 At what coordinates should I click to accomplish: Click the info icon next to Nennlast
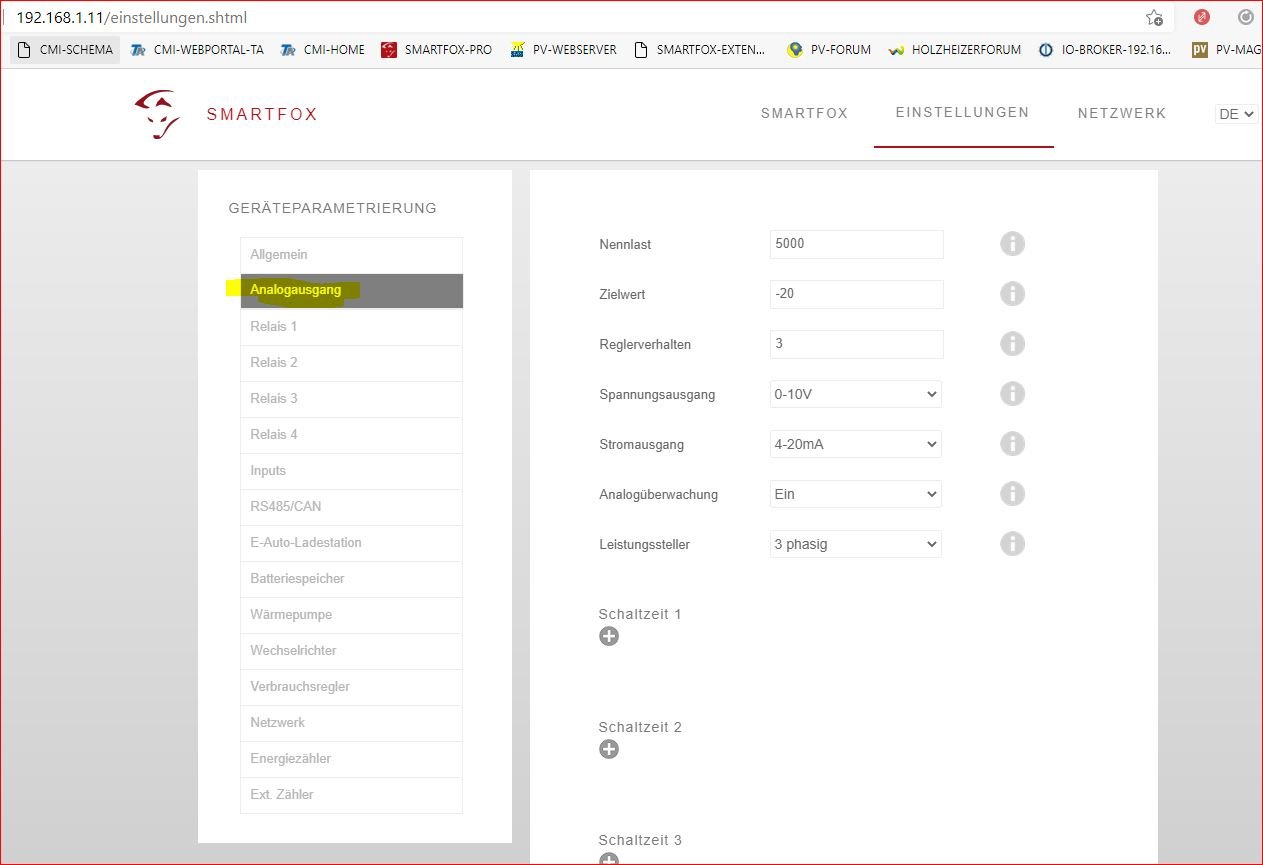coord(1012,244)
